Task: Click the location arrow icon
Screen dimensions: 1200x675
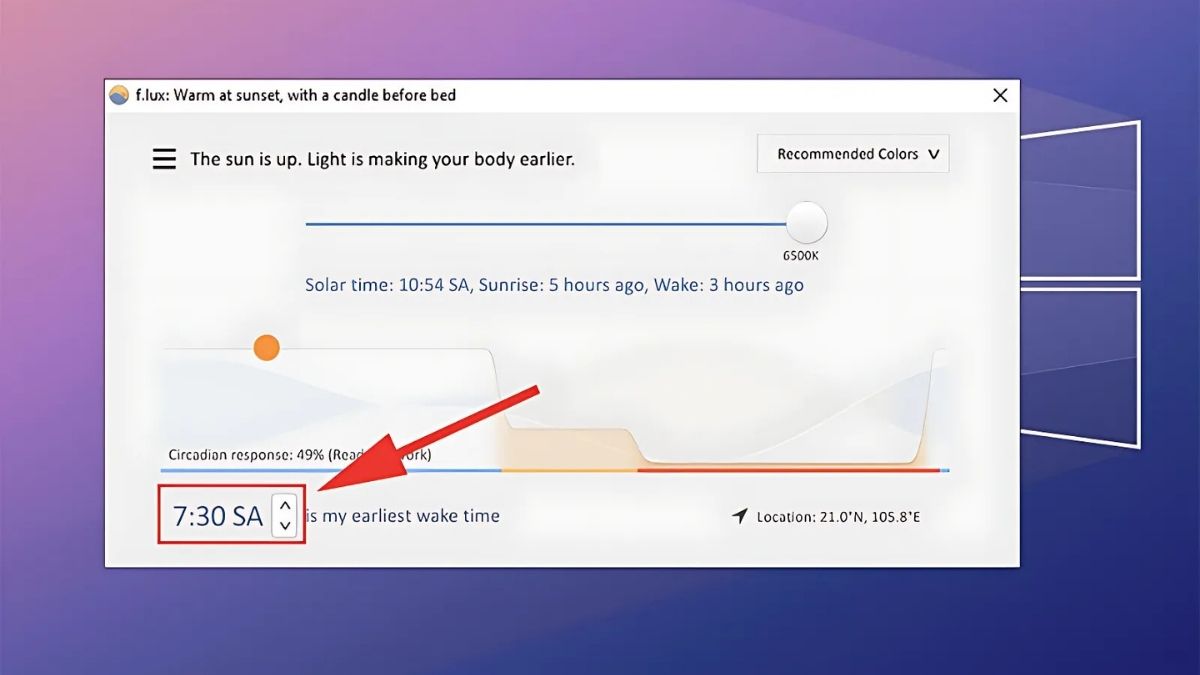Action: tap(740, 516)
